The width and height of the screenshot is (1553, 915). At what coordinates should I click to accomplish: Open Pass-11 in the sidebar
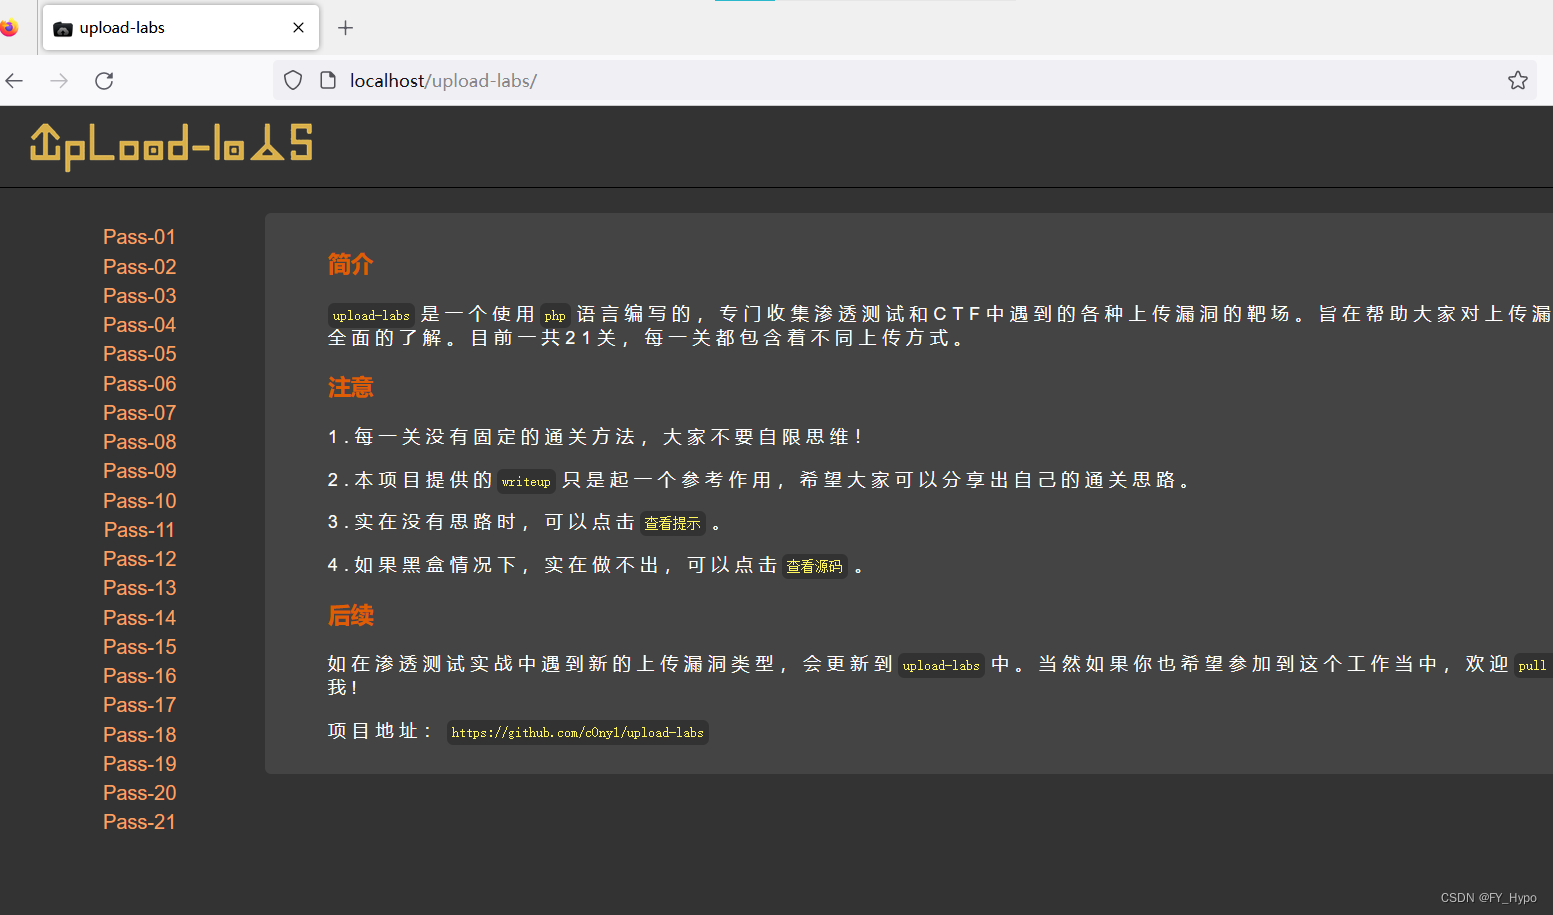tap(139, 530)
